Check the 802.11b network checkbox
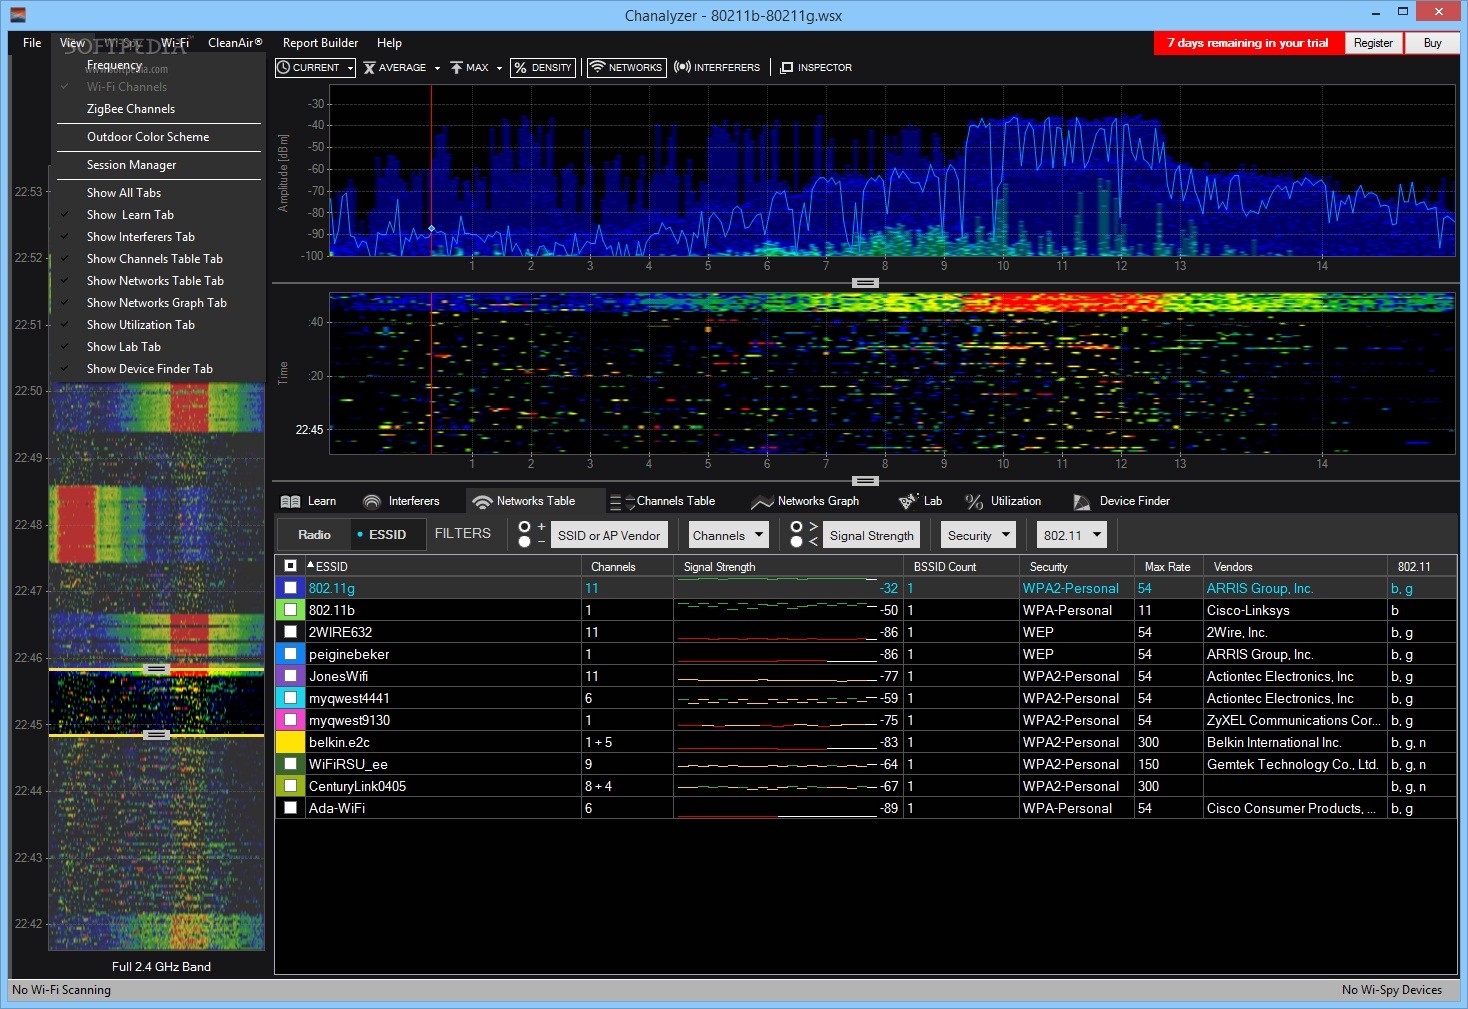The width and height of the screenshot is (1468, 1009). (x=290, y=610)
